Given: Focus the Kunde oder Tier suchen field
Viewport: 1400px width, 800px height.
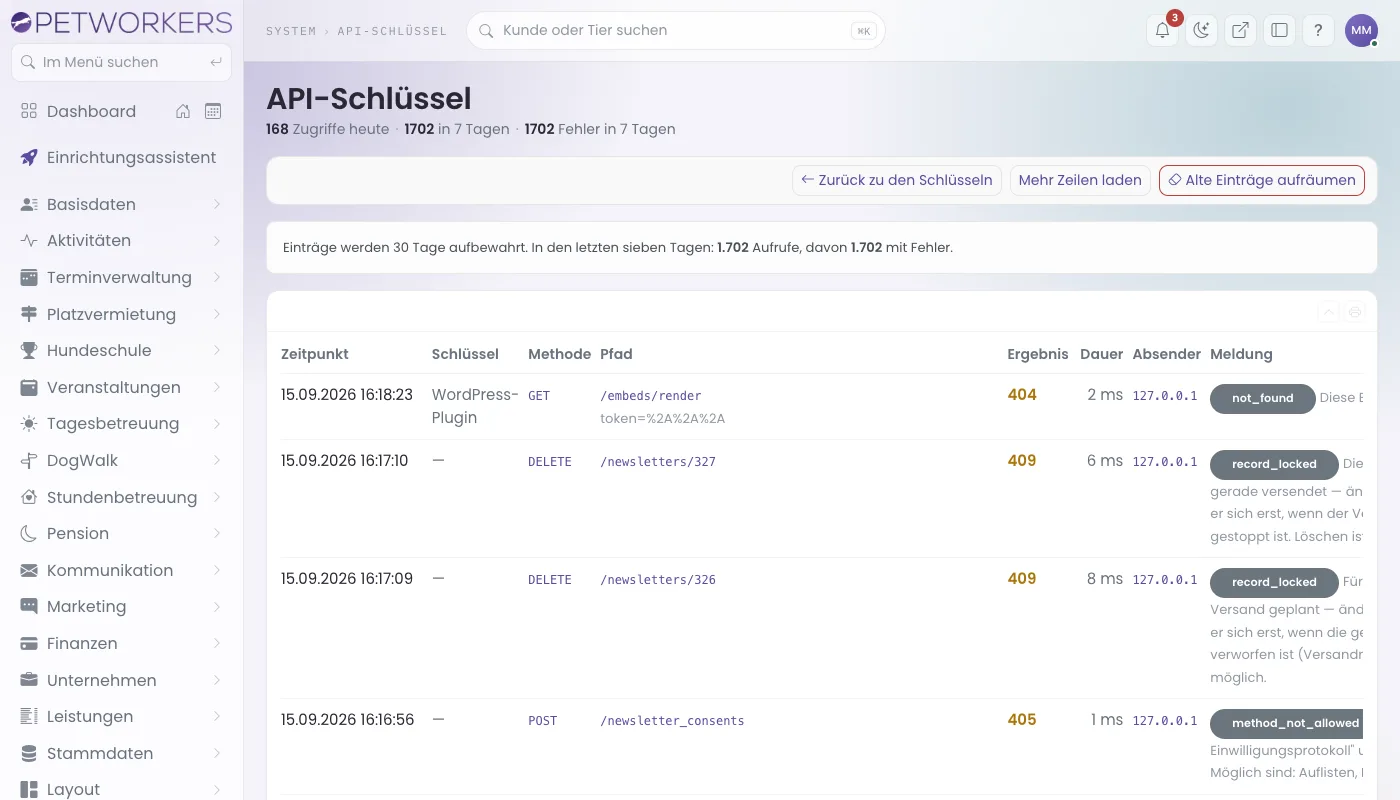Looking at the screenshot, I should click(x=676, y=30).
